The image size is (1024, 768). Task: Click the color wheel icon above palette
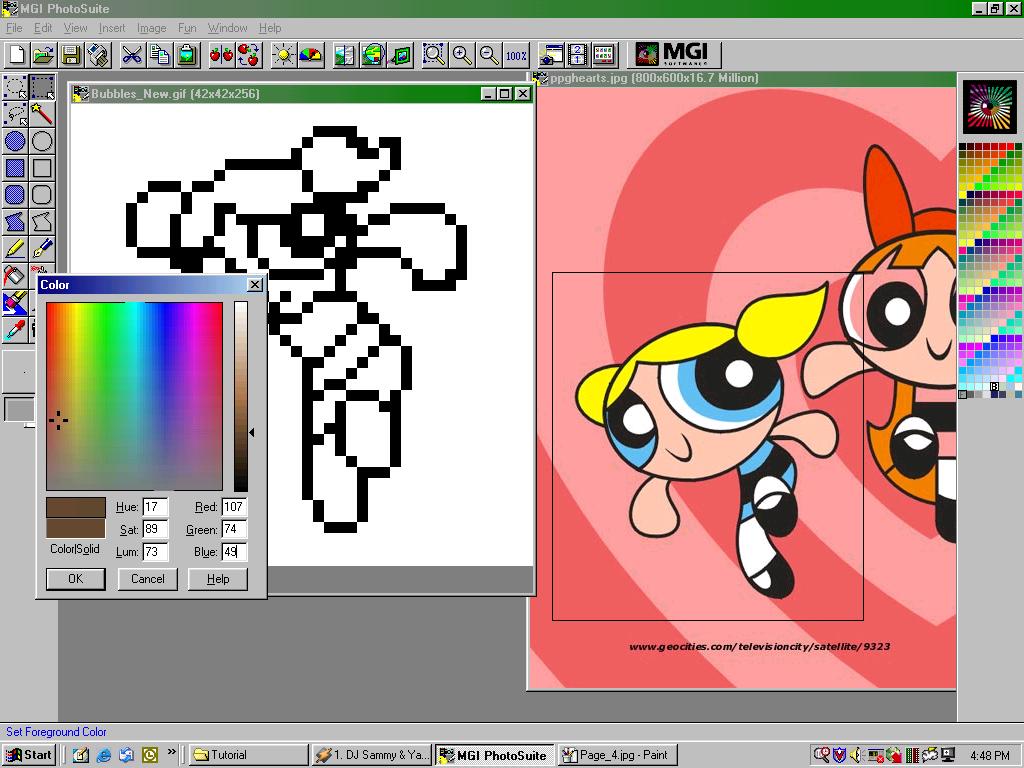(989, 107)
